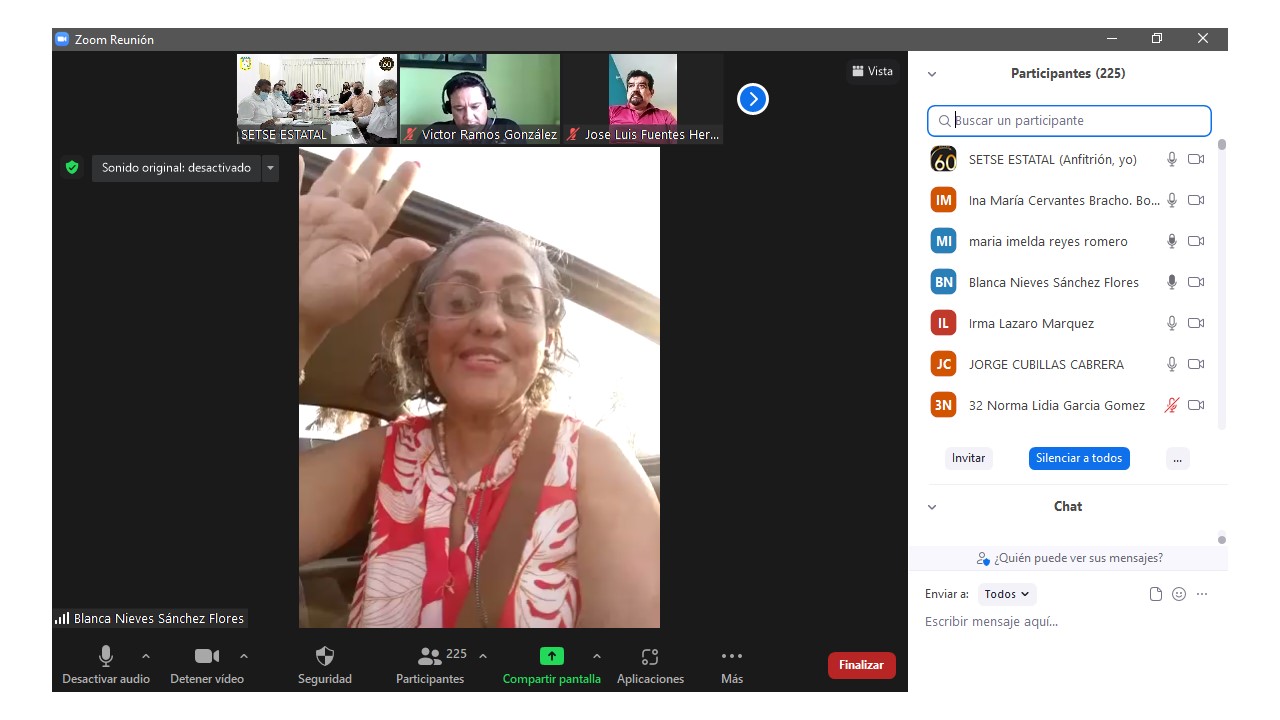Click the IM avatar of Ina María Cervantes

coord(943,200)
